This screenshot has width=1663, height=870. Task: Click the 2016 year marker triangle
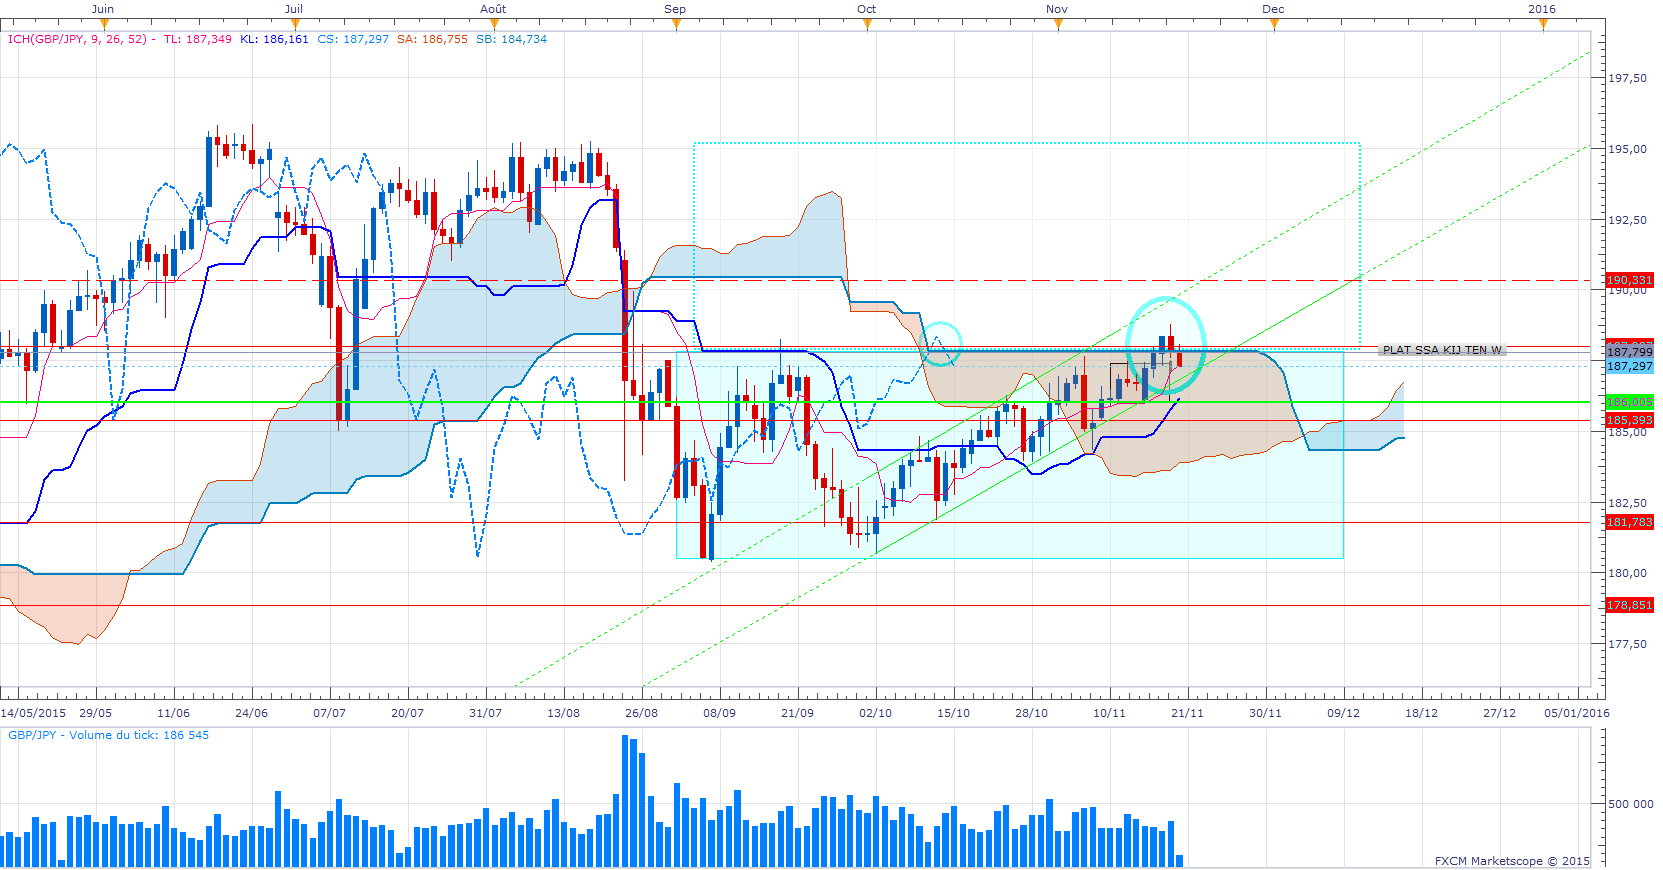(x=1543, y=25)
